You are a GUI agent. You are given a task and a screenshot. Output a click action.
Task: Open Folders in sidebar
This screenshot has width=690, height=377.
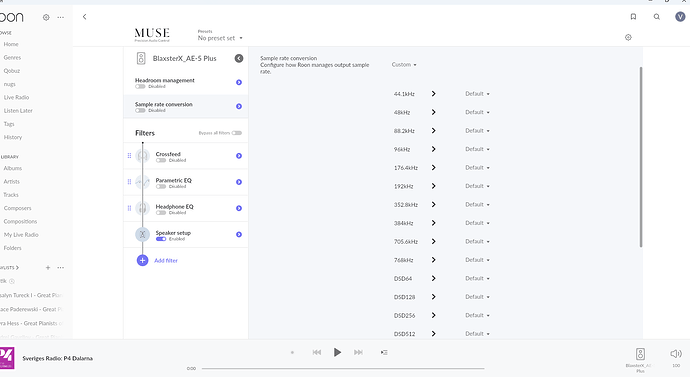coord(12,248)
